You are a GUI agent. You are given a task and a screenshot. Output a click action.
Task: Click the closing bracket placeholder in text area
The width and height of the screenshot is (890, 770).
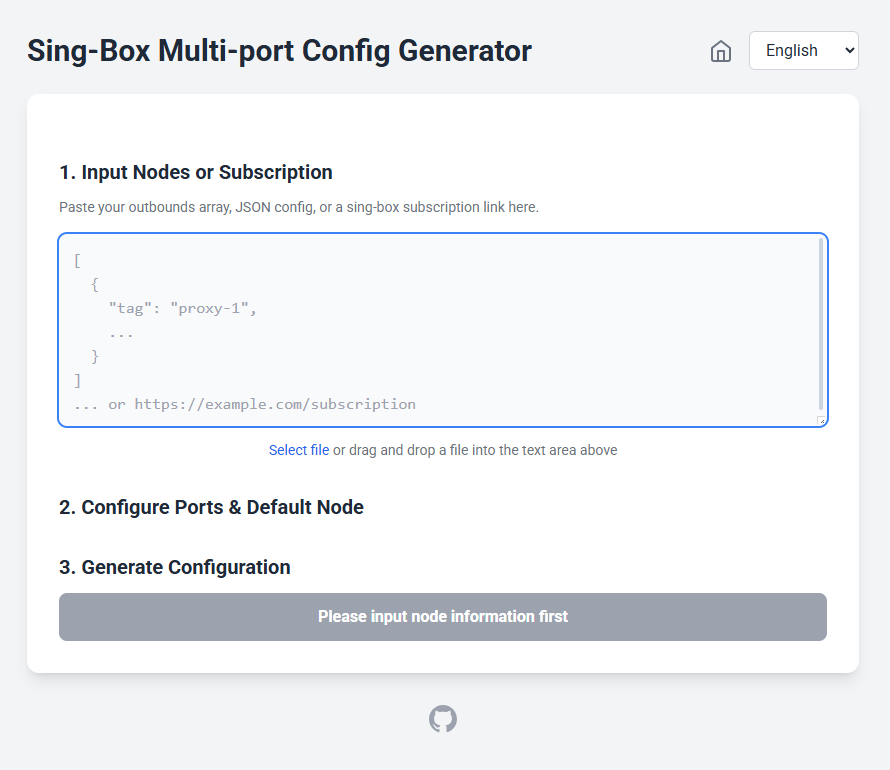tap(77, 380)
